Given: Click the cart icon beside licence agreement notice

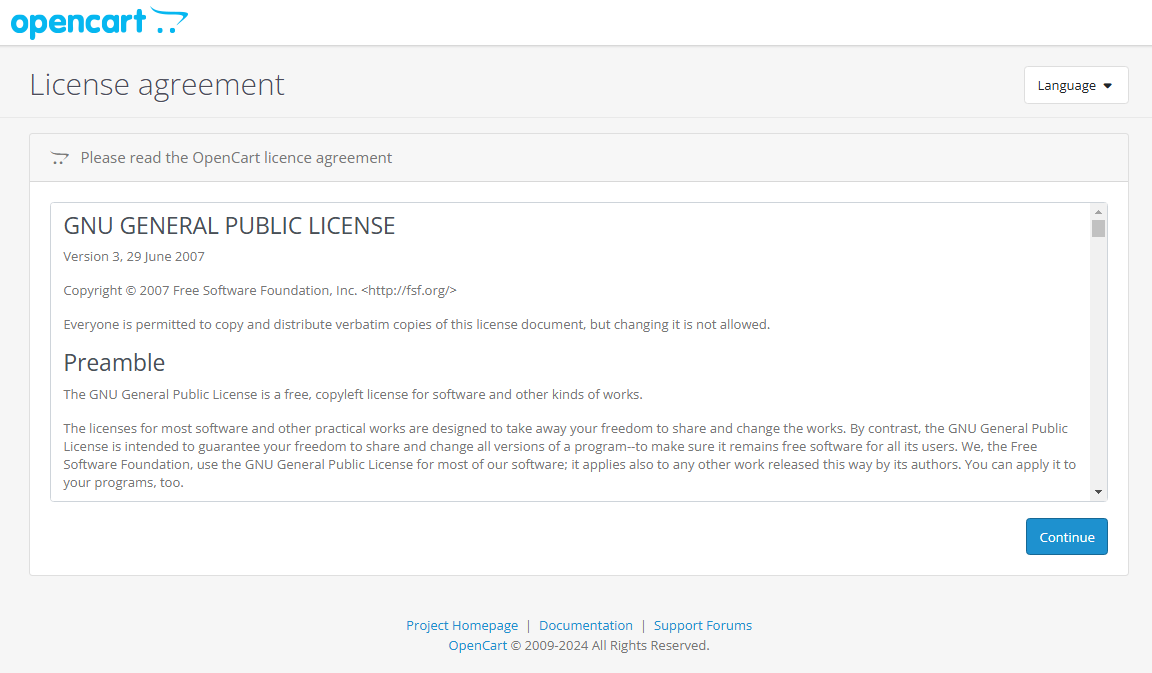Looking at the screenshot, I should click(x=60, y=158).
